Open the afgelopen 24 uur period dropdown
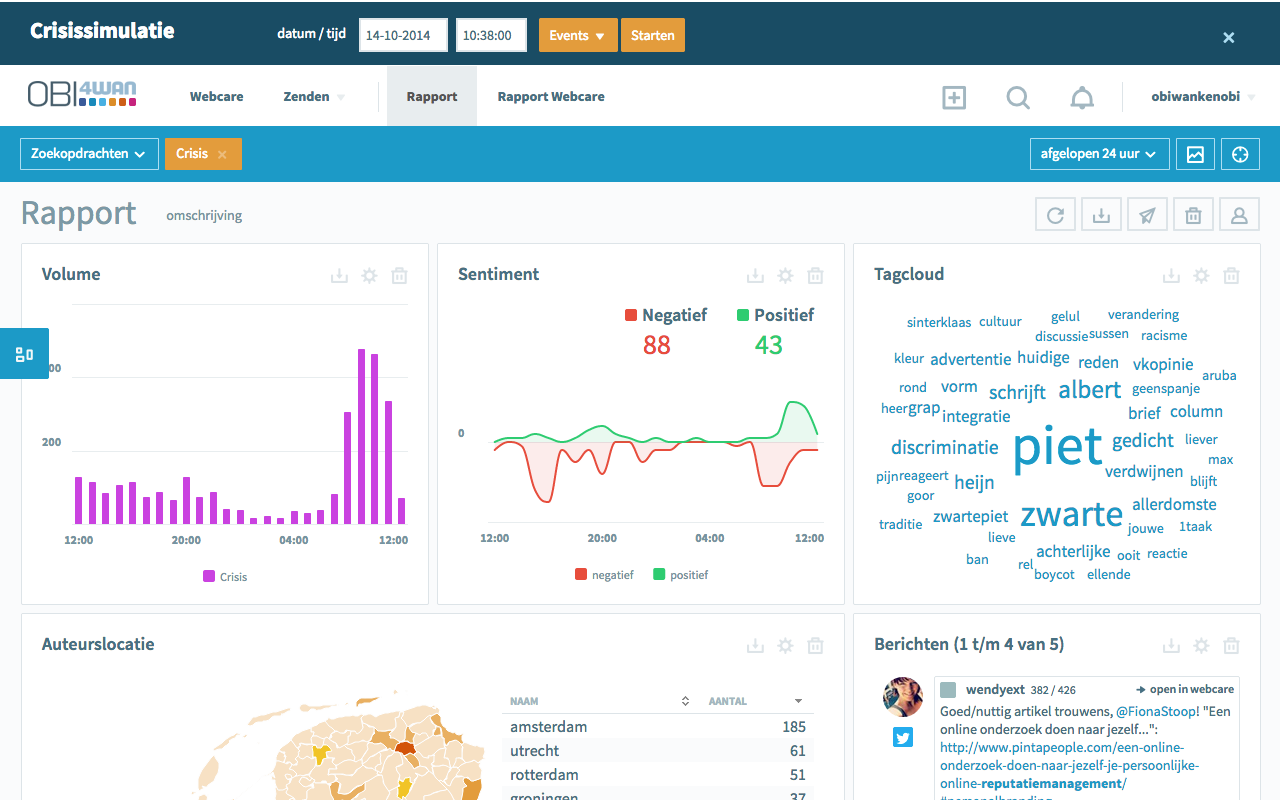Viewport: 1280px width, 800px height. 1098,154
